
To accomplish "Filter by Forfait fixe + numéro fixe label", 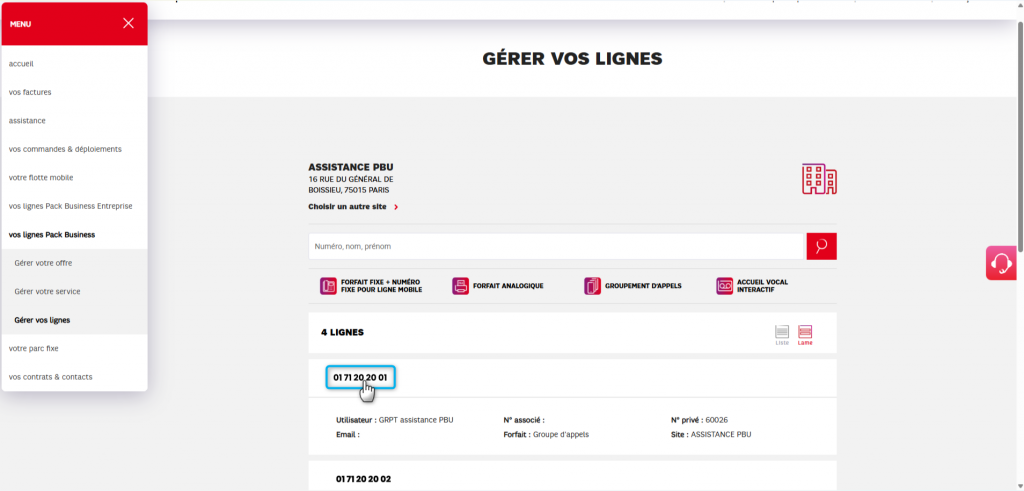I will (x=381, y=286).
